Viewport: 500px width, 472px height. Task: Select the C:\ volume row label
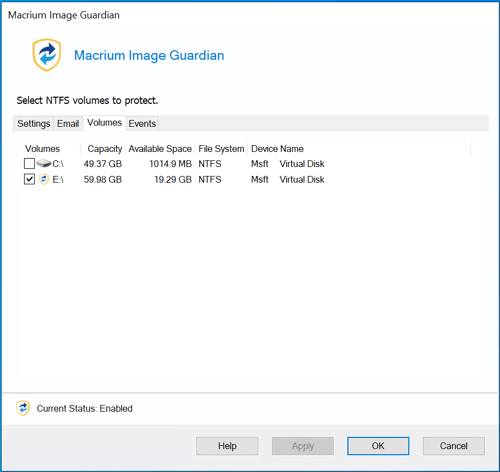[x=58, y=164]
